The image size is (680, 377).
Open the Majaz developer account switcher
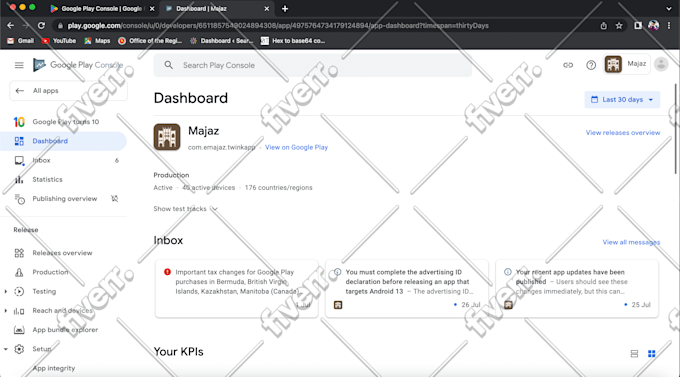pos(627,64)
